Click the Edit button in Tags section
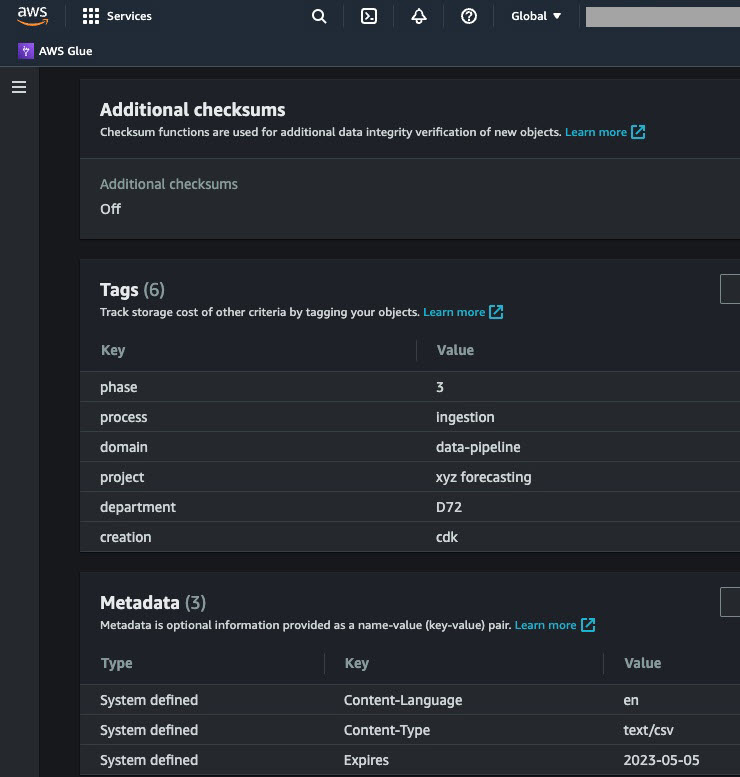The width and height of the screenshot is (740, 777). [x=730, y=289]
